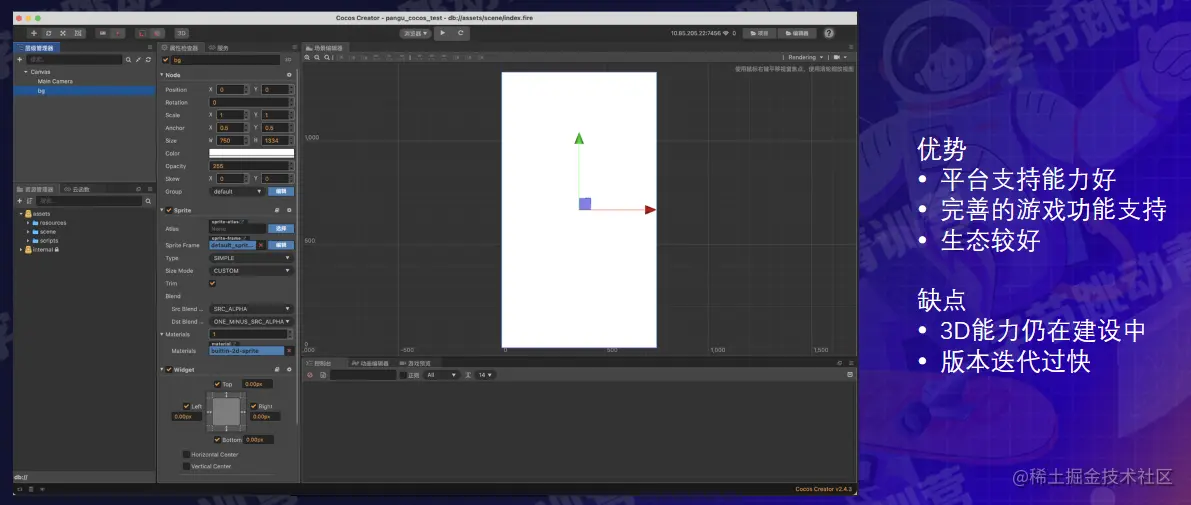The width and height of the screenshot is (1191, 505).
Task: Open the Sprite component help doc icon
Action: click(x=276, y=210)
